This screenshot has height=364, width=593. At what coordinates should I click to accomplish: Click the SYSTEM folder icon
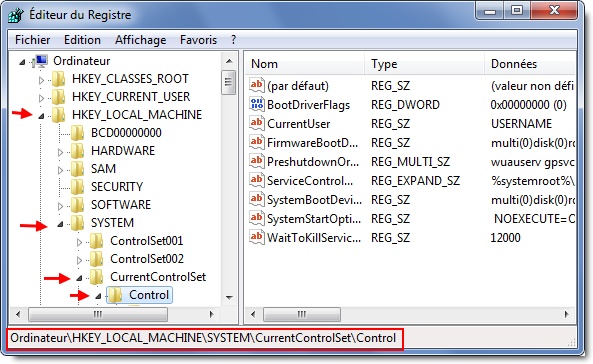(x=78, y=223)
